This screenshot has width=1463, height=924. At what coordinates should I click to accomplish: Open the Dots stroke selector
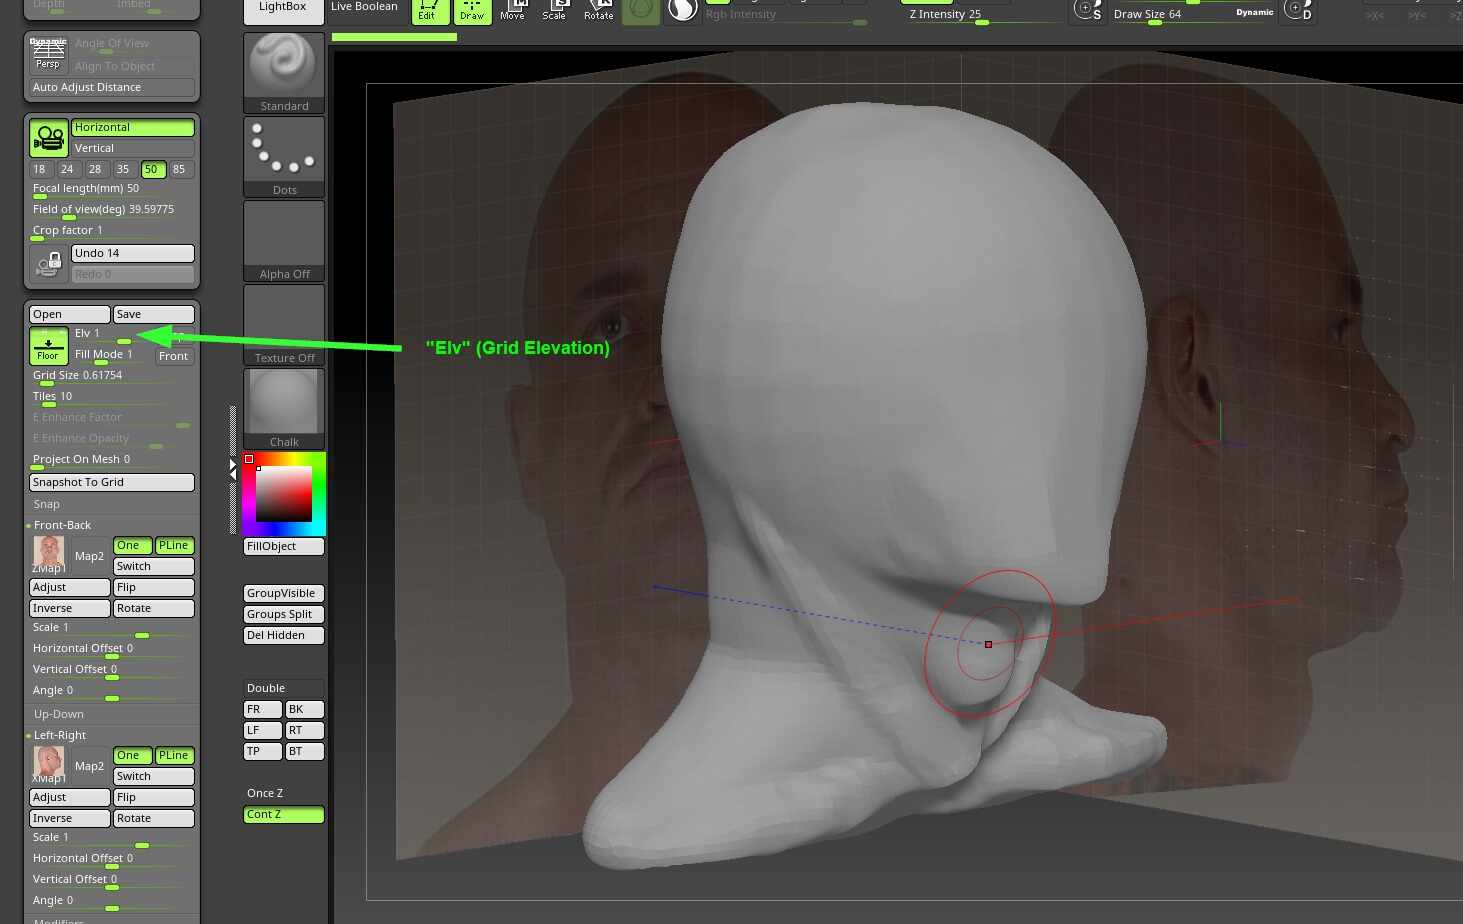click(x=285, y=157)
